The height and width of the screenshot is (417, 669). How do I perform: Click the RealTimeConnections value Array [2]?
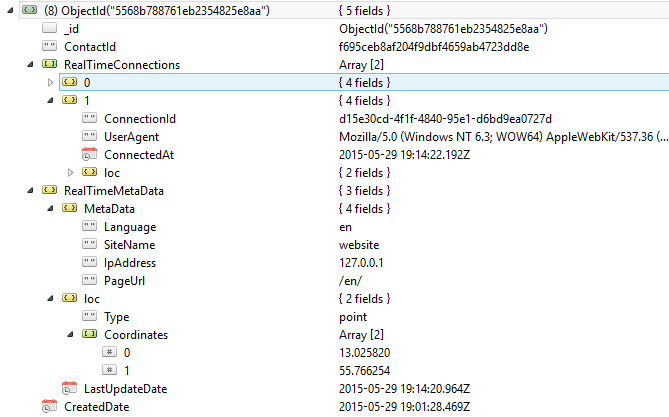tap(361, 65)
